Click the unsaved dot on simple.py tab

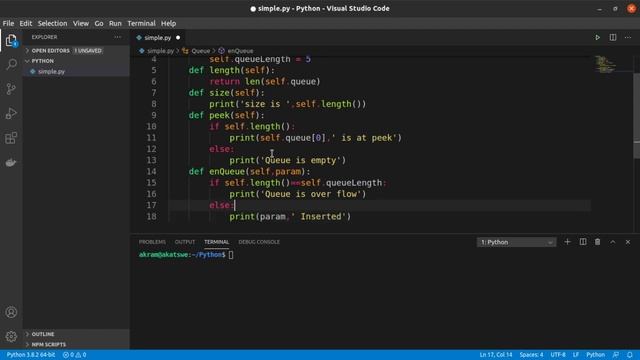click(x=178, y=38)
